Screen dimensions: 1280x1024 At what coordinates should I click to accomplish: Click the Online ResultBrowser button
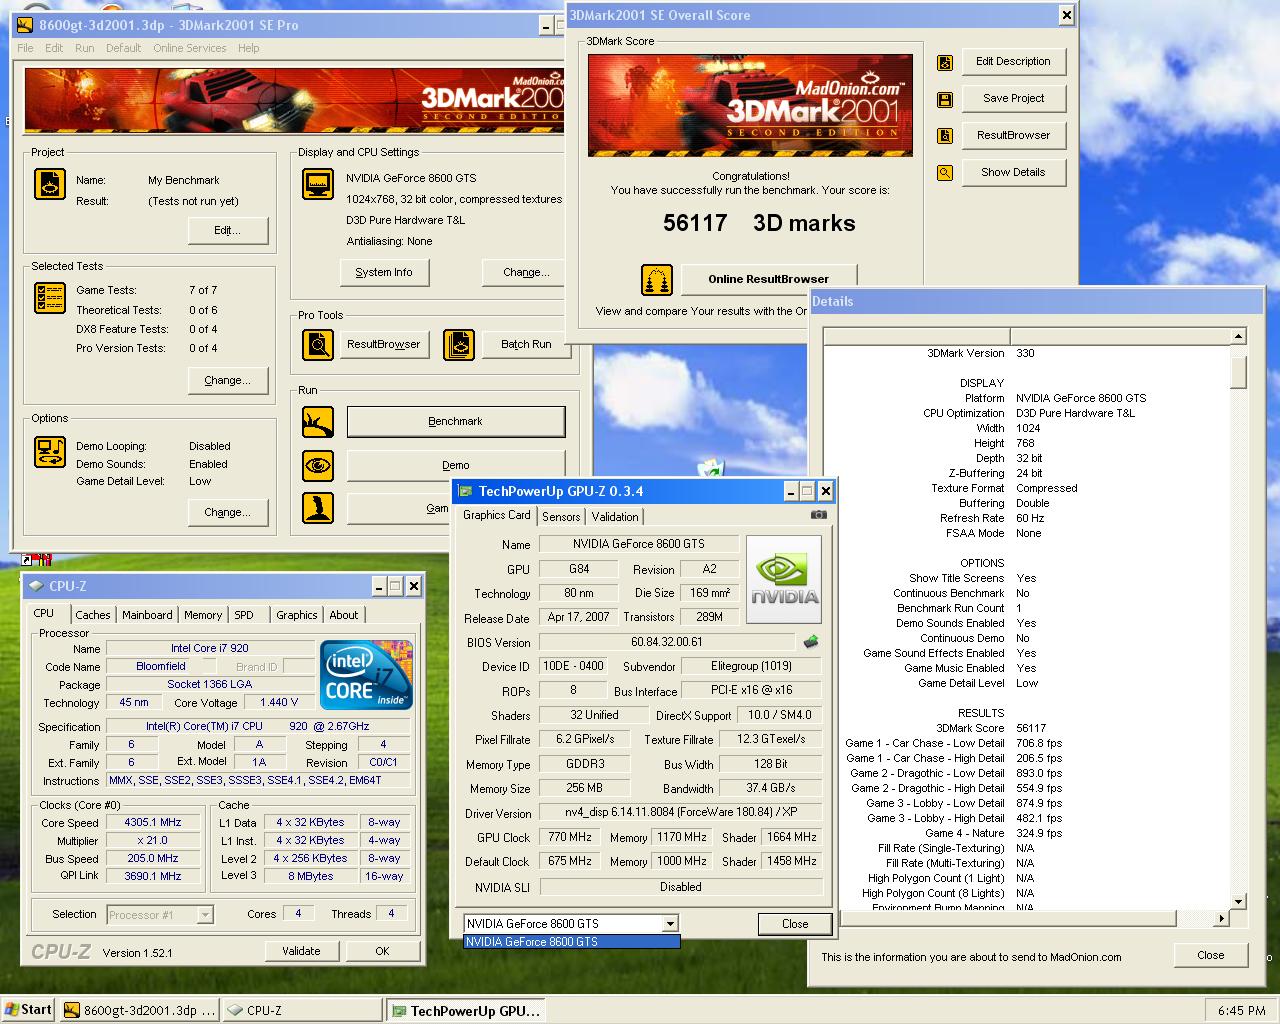click(769, 279)
